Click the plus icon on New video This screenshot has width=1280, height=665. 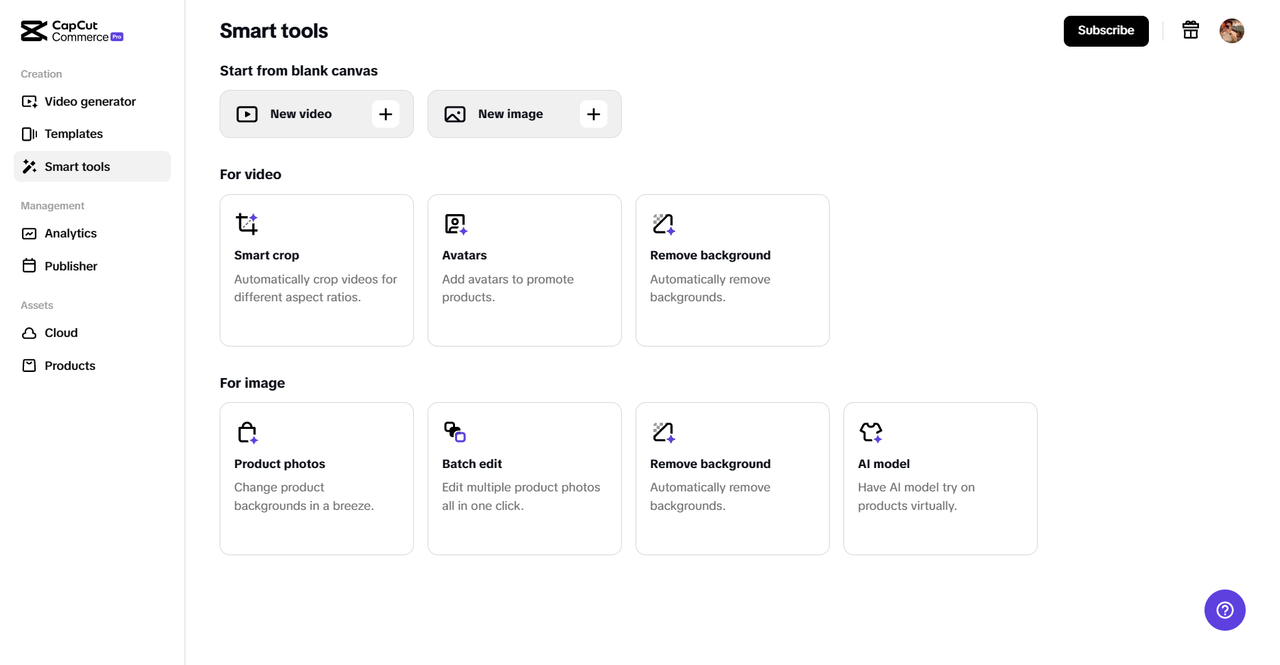tap(385, 114)
